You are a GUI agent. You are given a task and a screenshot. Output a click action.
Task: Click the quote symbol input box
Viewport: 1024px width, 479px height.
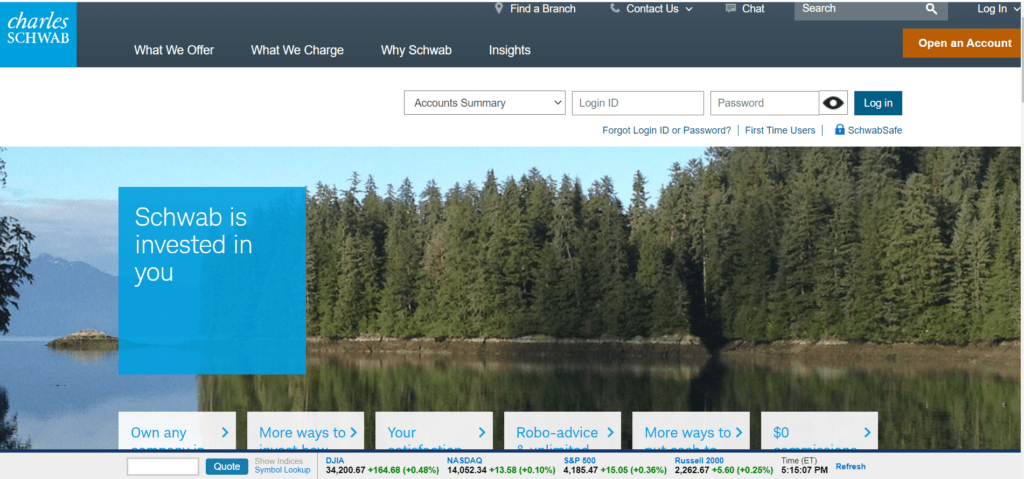[163, 467]
